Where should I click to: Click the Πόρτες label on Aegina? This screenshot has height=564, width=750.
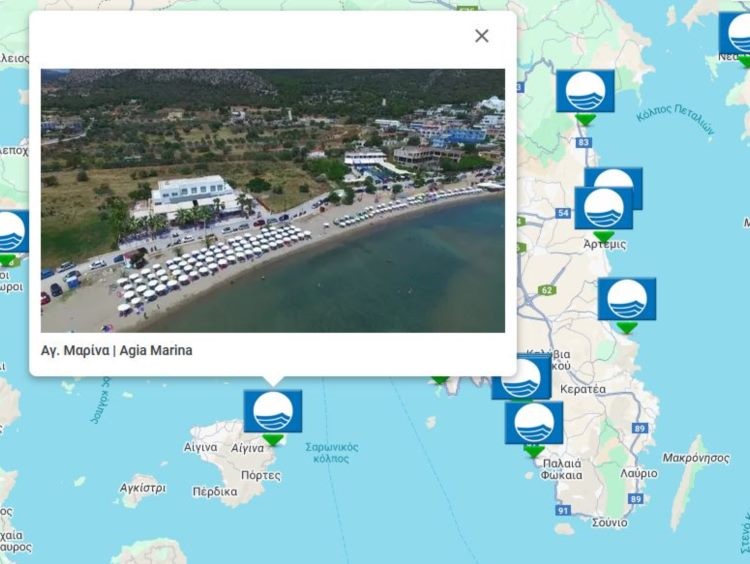(x=260, y=476)
